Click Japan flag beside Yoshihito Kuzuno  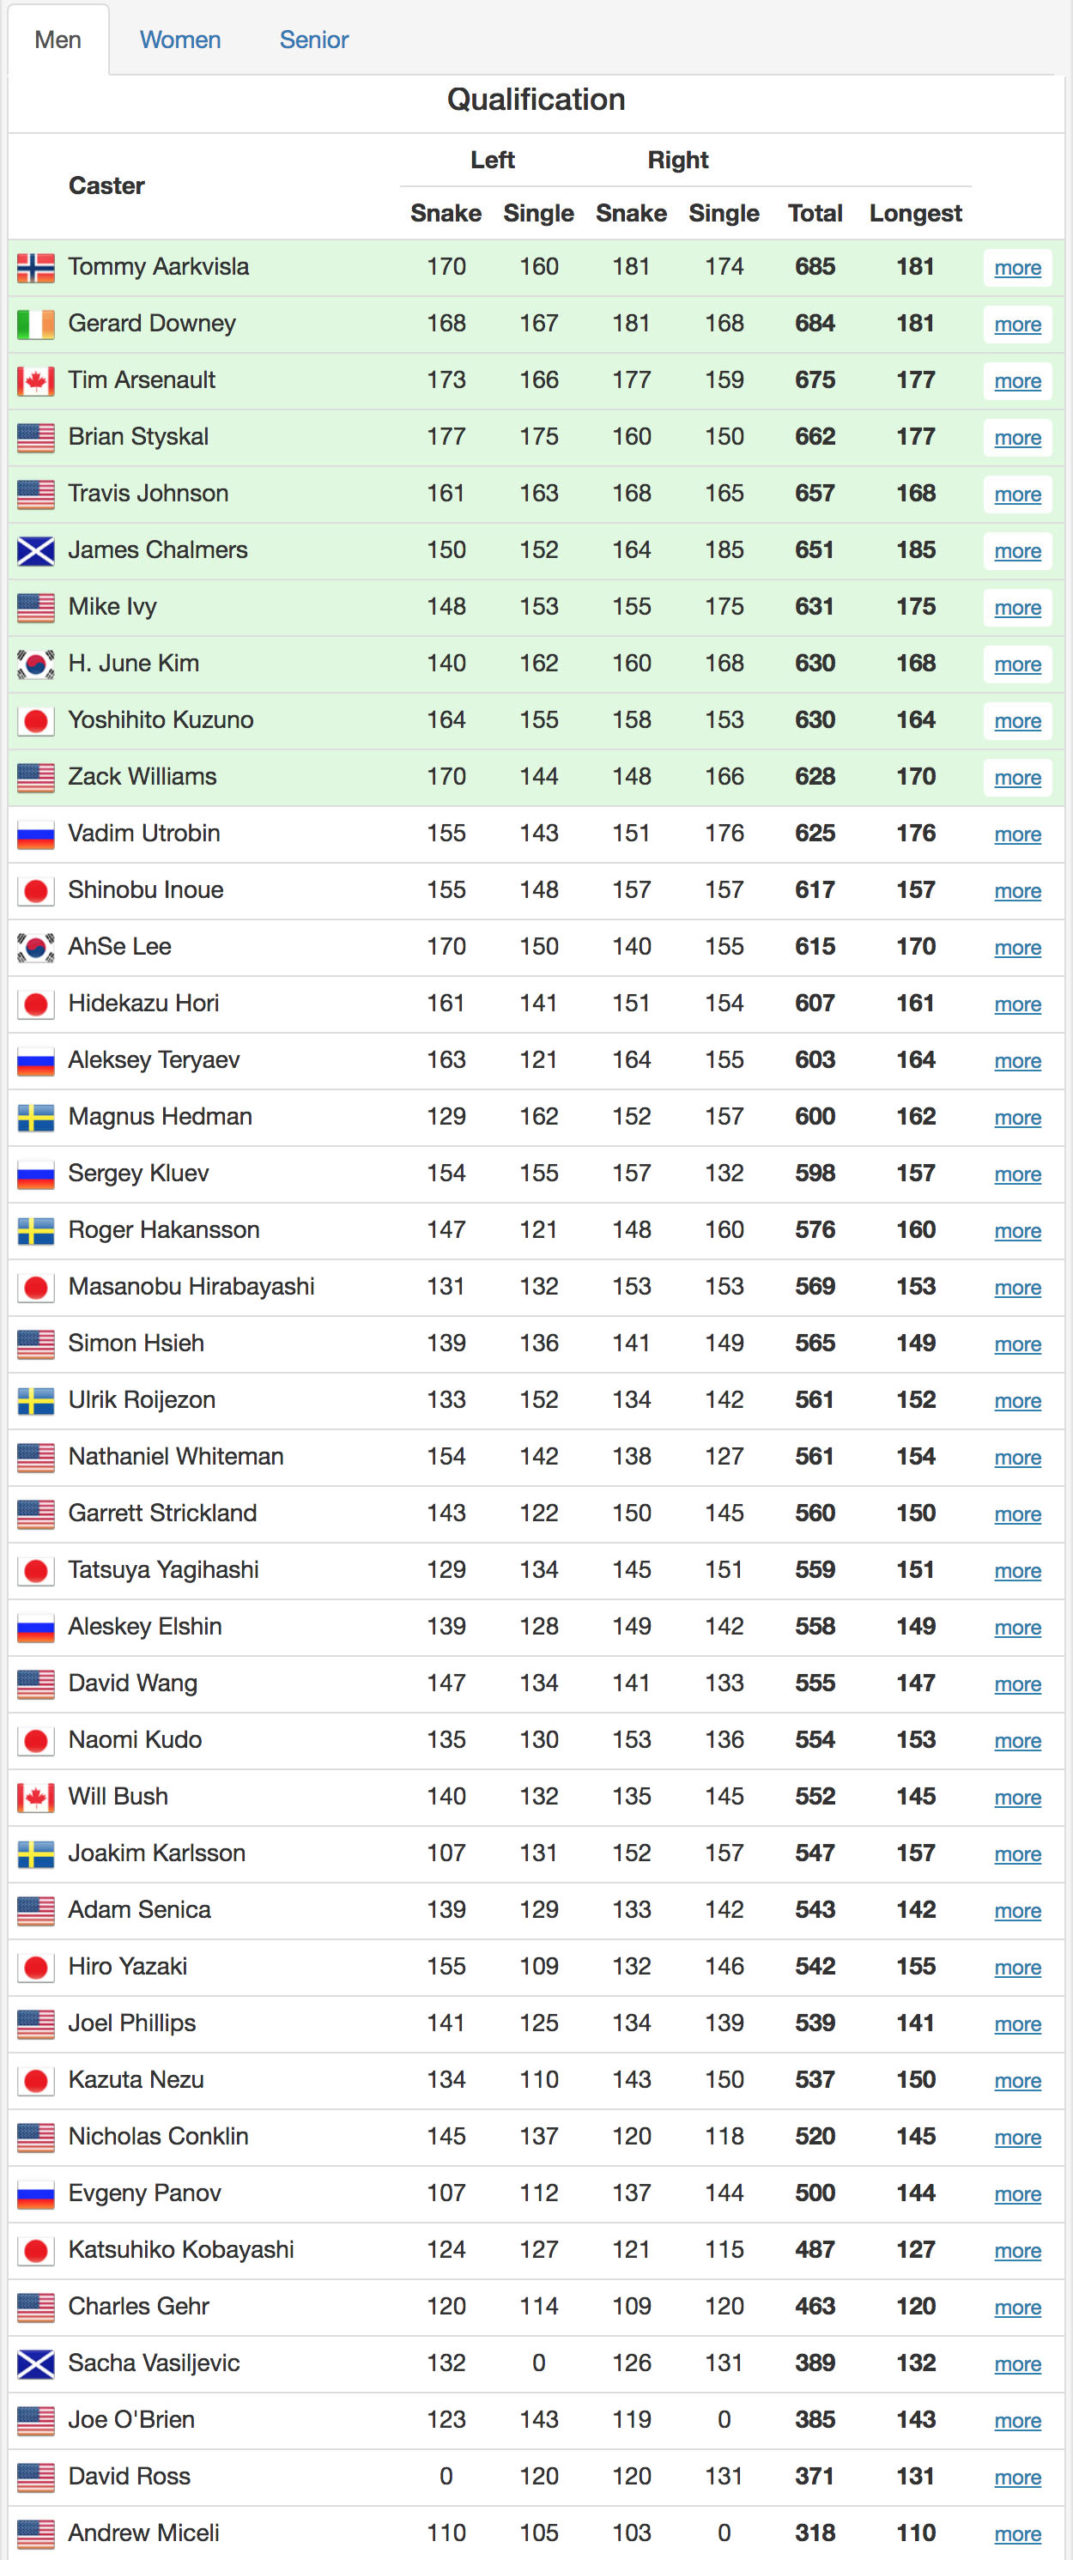tap(36, 721)
